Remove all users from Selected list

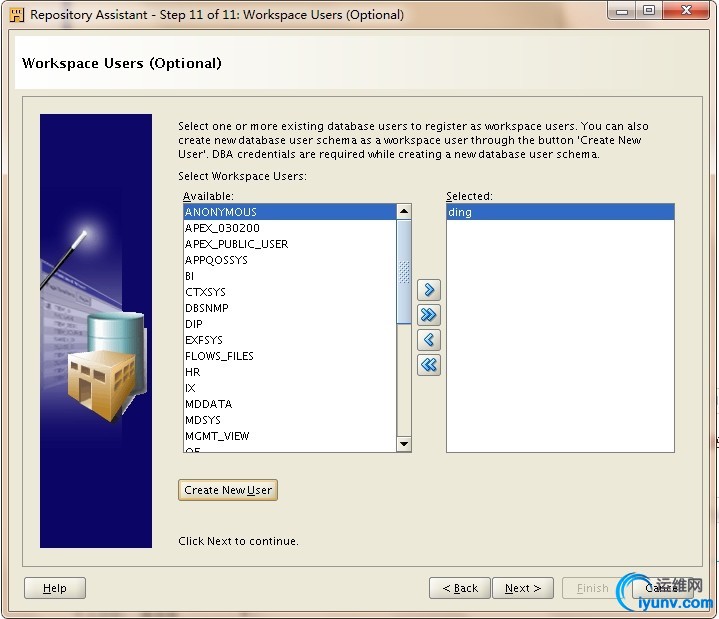click(429, 365)
